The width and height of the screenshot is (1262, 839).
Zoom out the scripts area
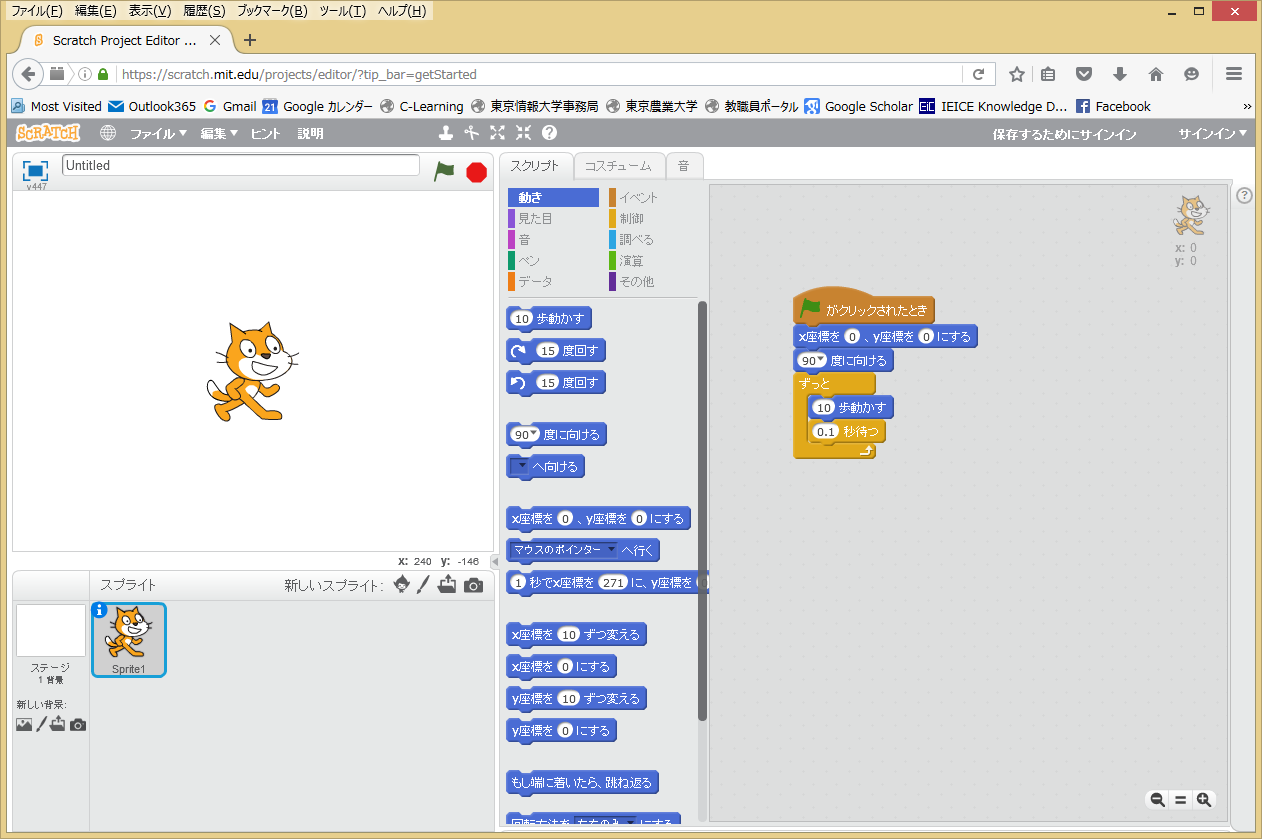click(1157, 799)
